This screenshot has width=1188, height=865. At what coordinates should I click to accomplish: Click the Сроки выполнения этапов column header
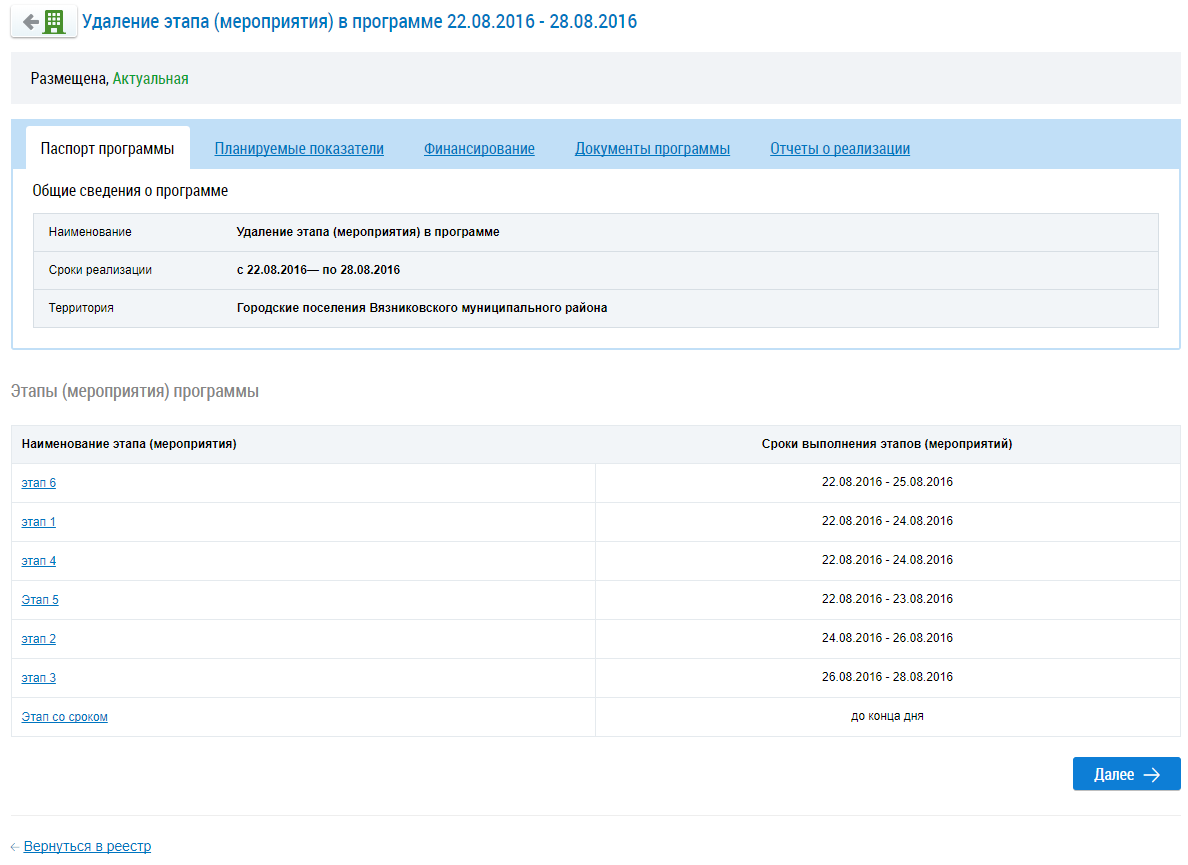[887, 444]
